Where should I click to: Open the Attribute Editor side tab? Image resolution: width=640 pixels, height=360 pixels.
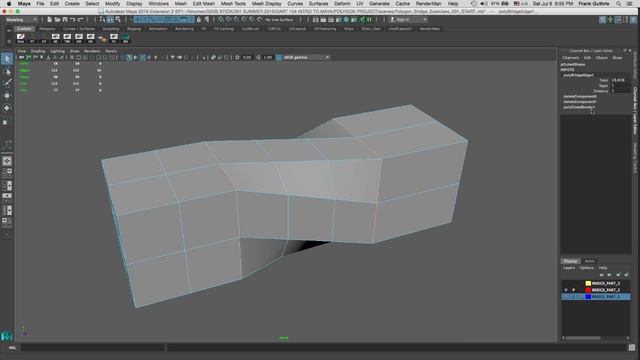635,66
